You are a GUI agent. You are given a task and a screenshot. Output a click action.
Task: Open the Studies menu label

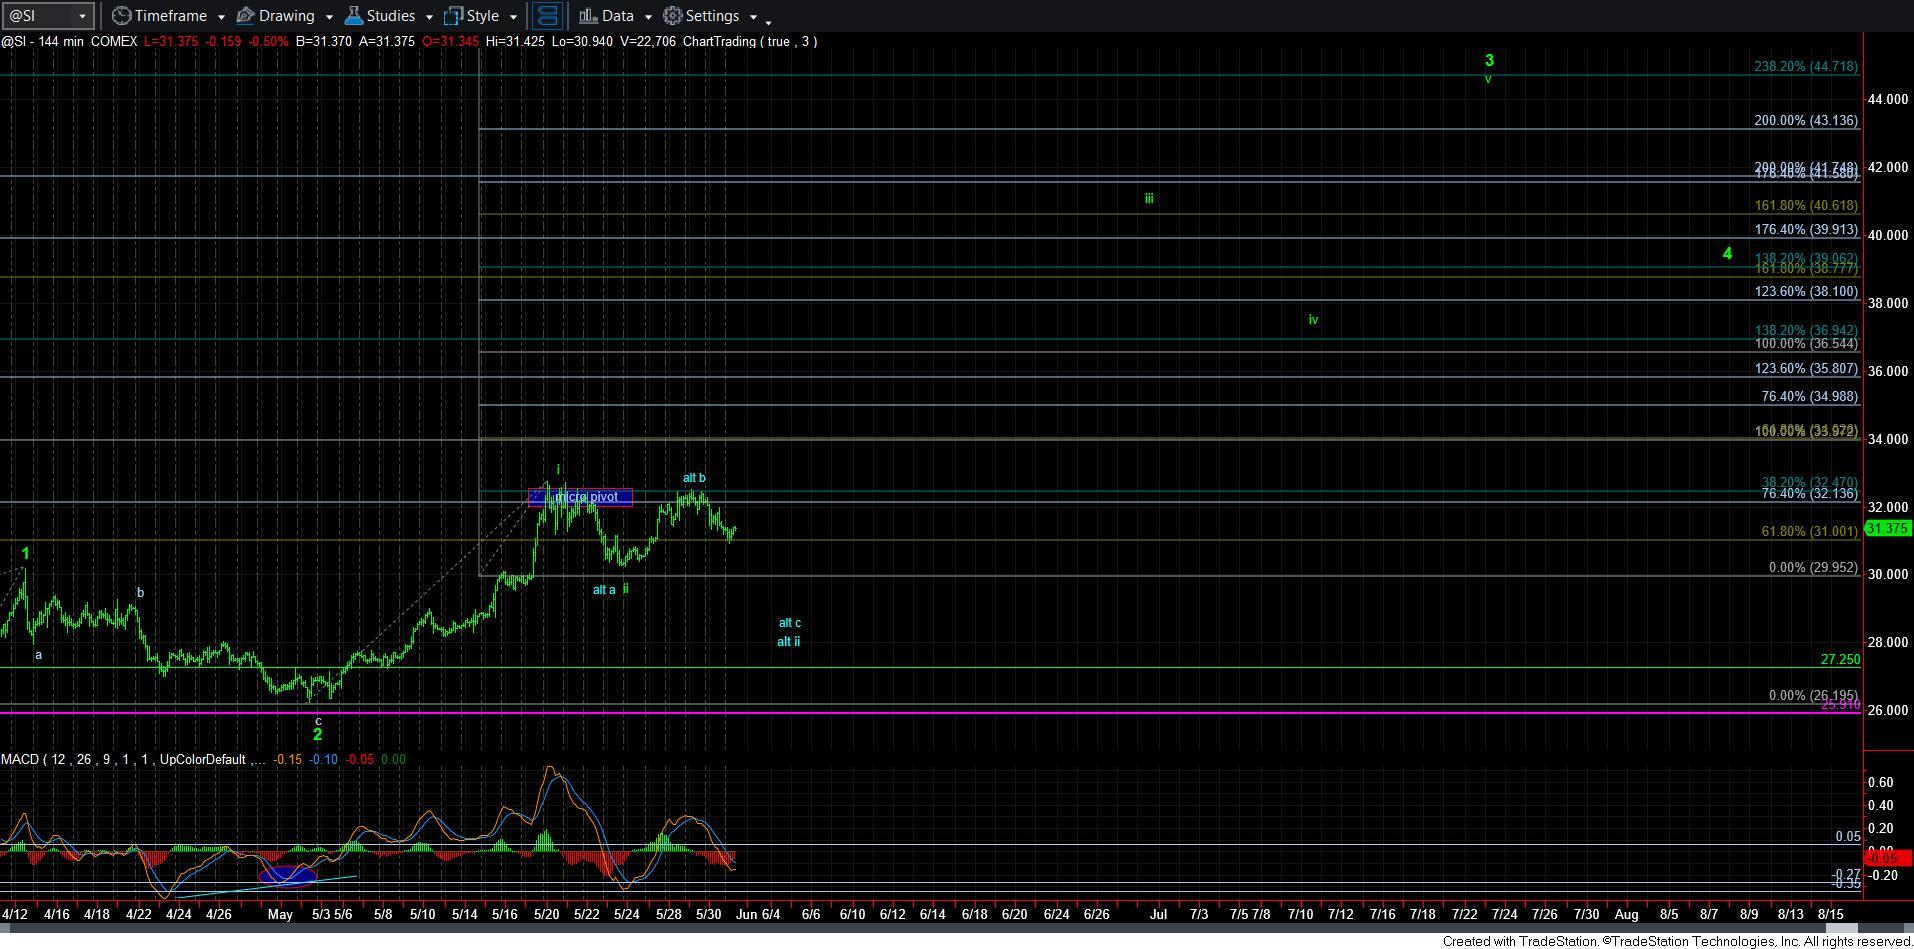coord(390,16)
